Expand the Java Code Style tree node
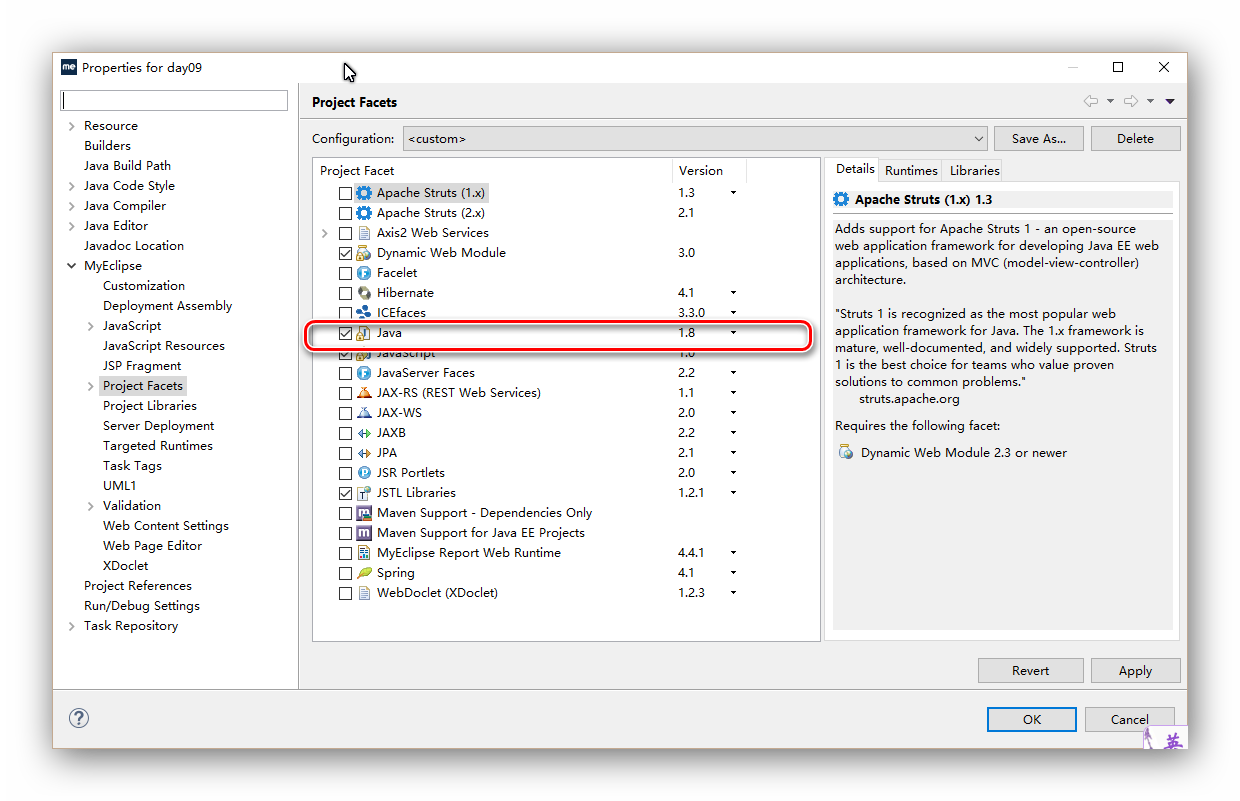The image size is (1240, 801). (71, 186)
